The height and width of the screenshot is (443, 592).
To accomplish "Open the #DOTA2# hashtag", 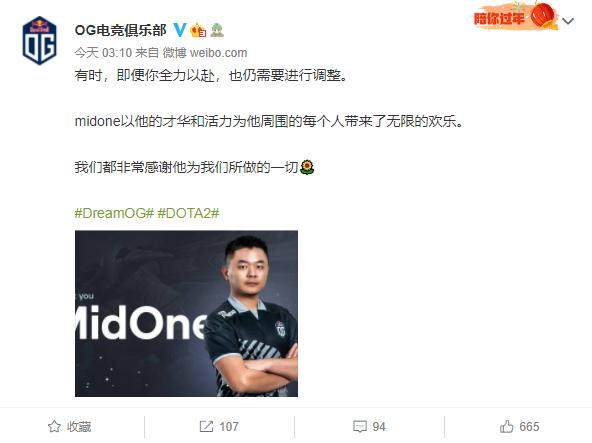I will (x=188, y=213).
